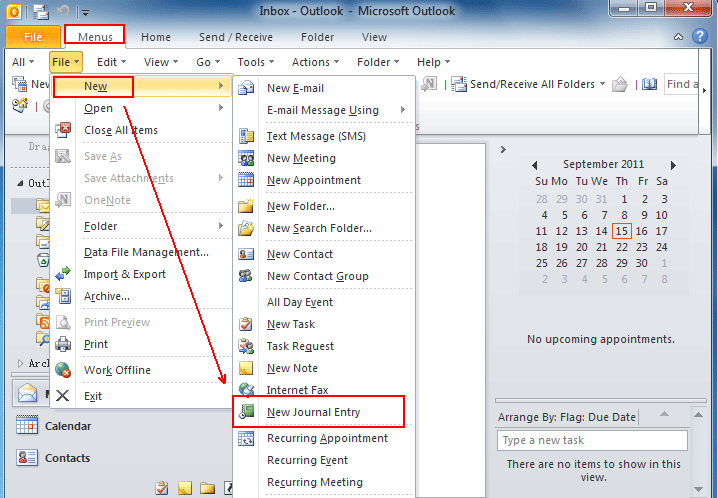718x498 pixels.
Task: Click the New E-mail envelope icon
Action: click(246, 87)
